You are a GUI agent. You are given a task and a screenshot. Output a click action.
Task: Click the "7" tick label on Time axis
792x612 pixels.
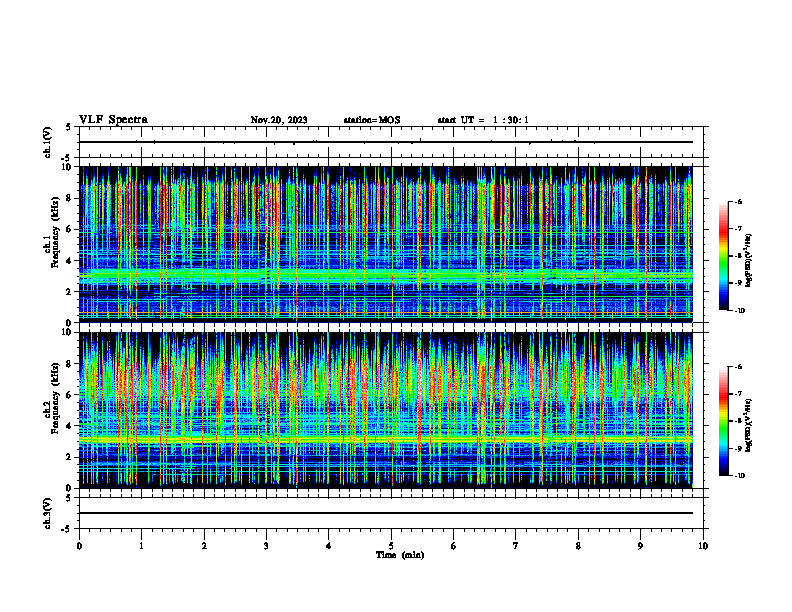click(x=516, y=546)
